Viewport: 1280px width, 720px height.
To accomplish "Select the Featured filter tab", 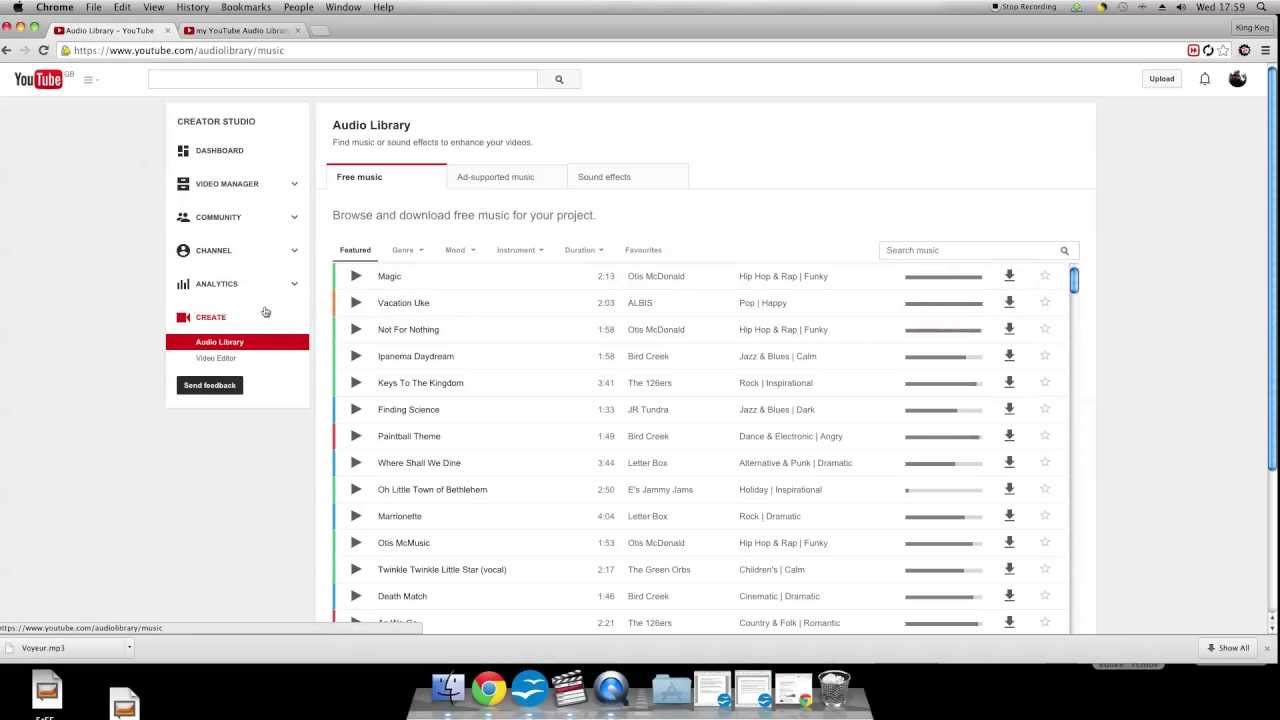I will pyautogui.click(x=355, y=250).
